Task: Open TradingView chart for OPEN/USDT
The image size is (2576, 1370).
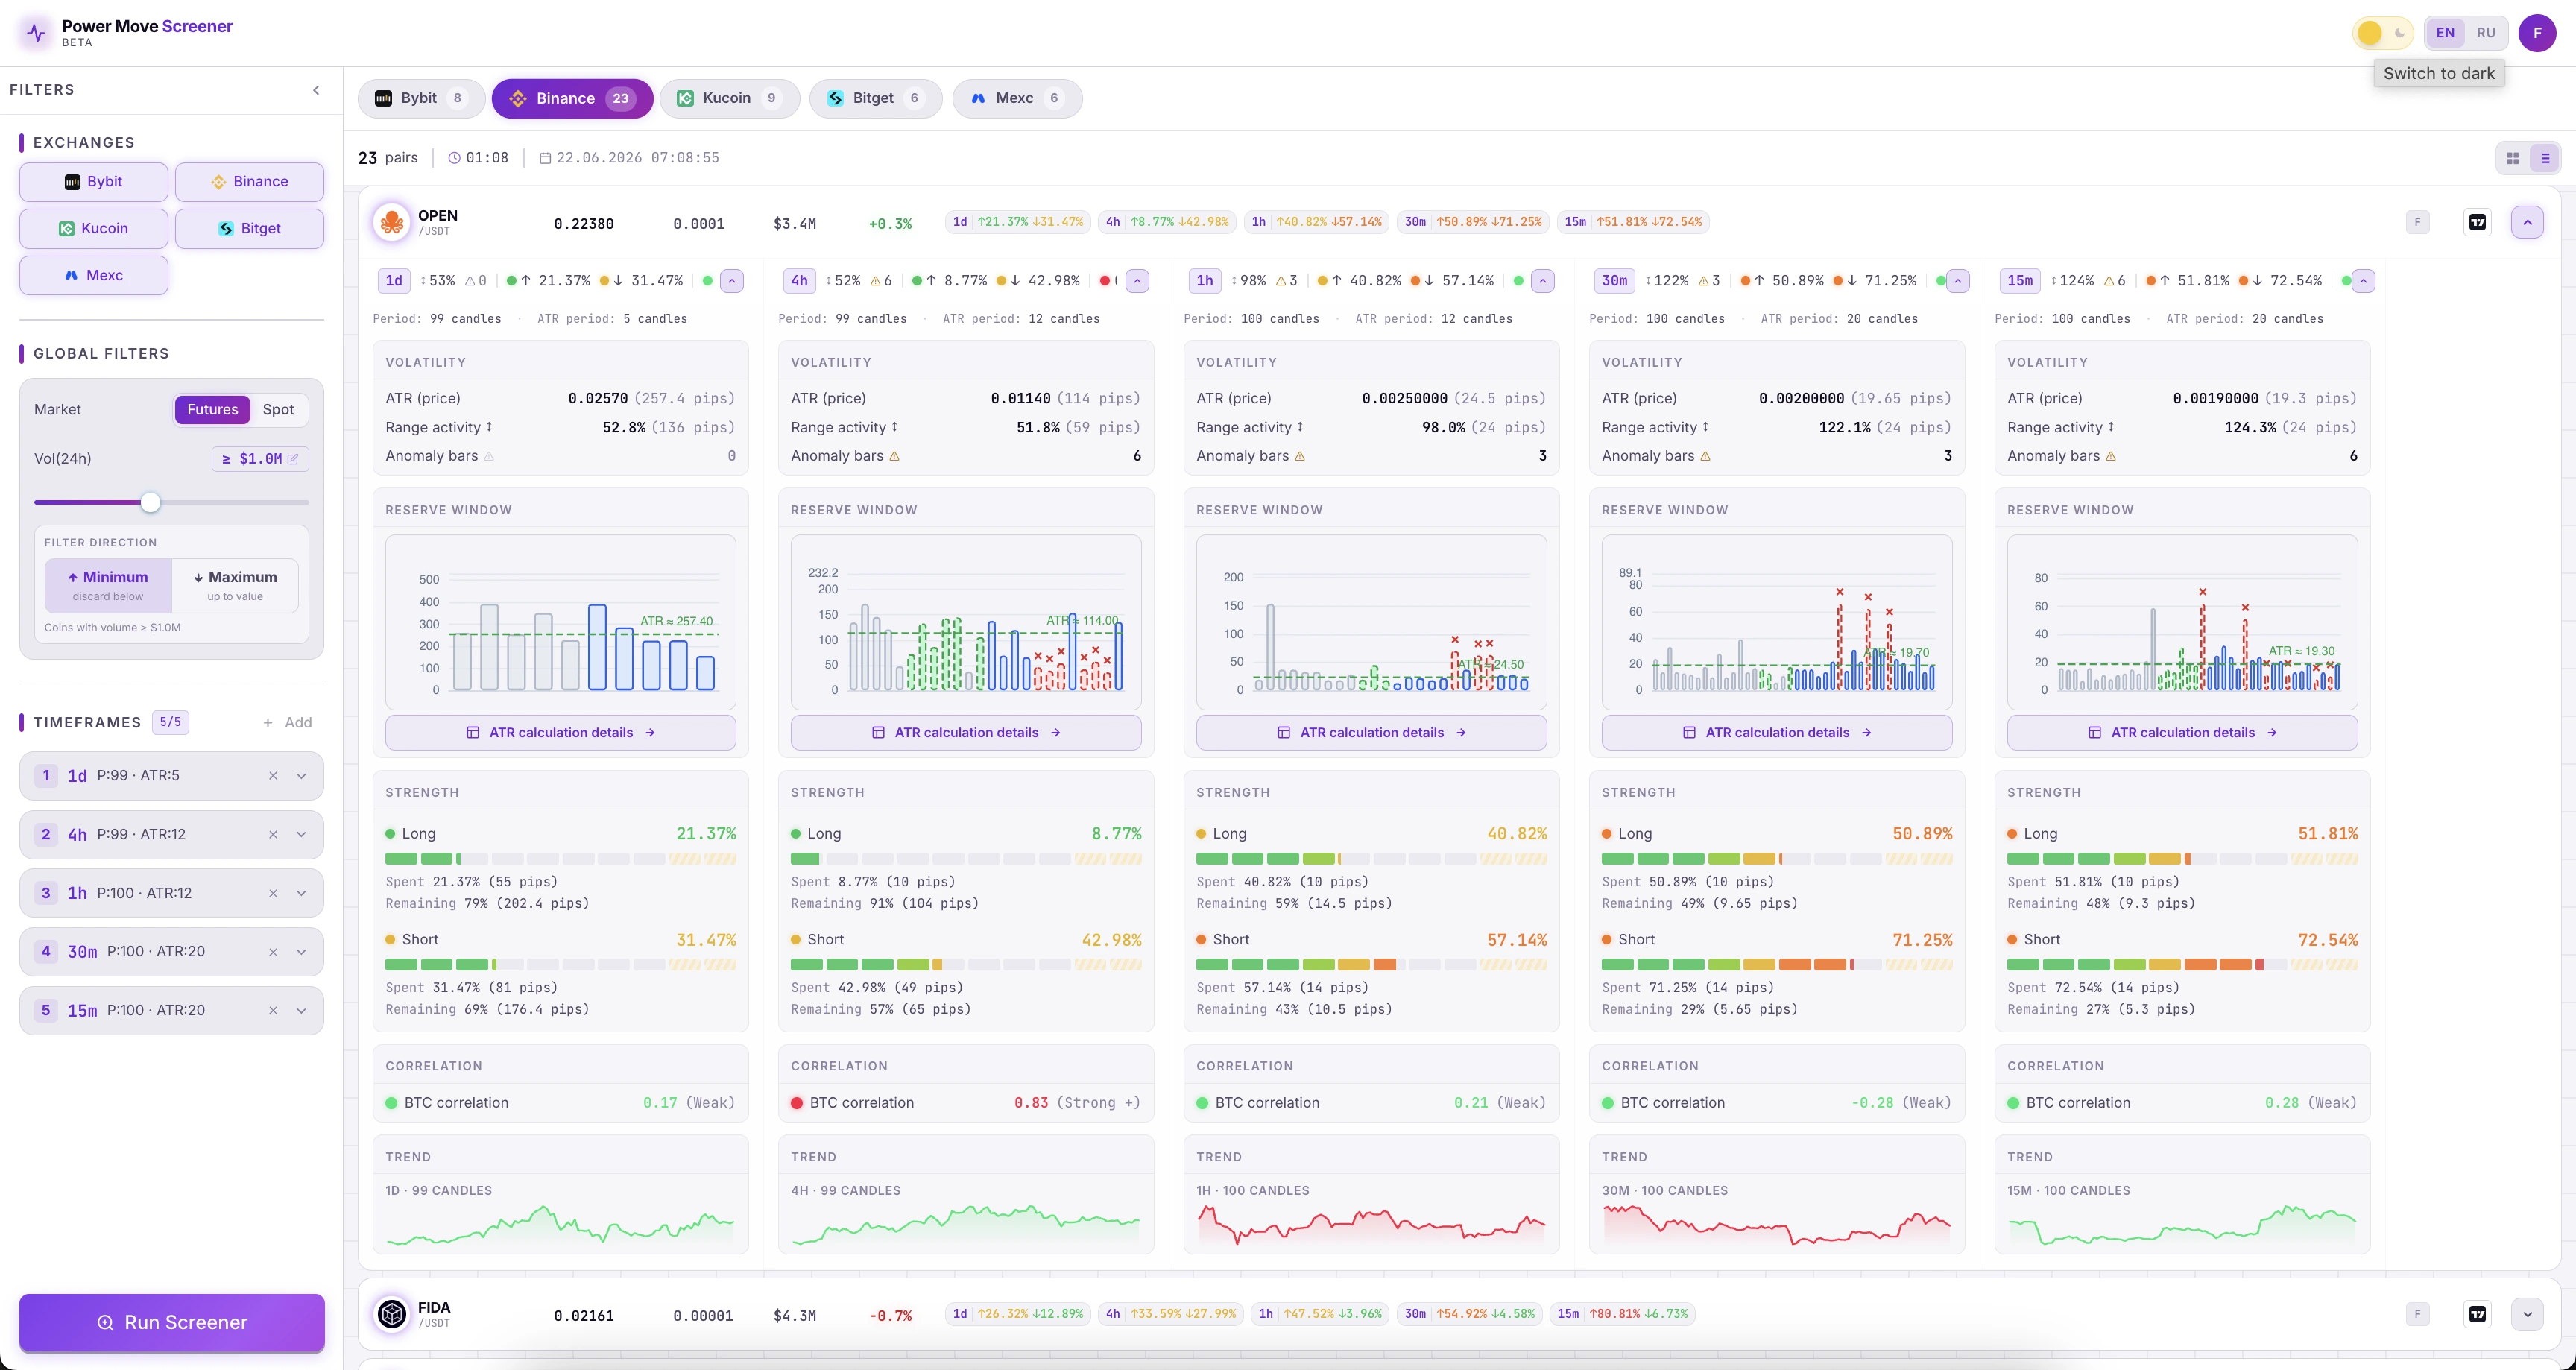Action: [2477, 222]
